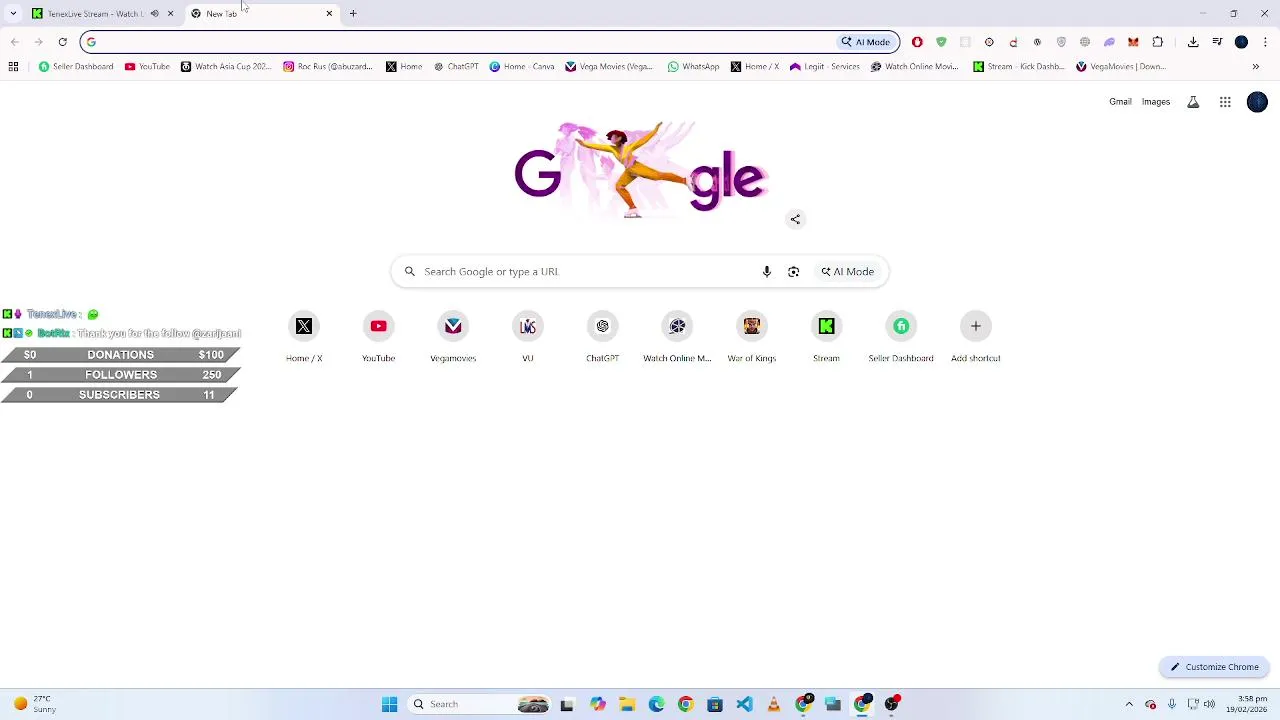Open a new tab with plus button
Viewport: 1280px width, 720px height.
tap(353, 13)
